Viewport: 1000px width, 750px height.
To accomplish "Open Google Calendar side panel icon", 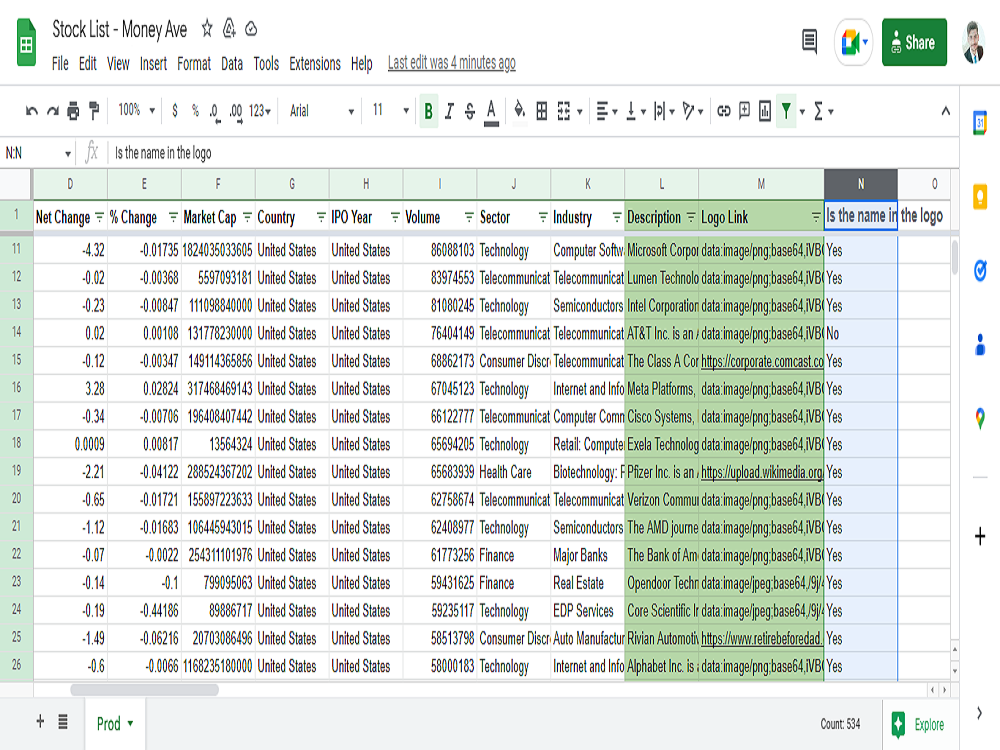I will click(980, 122).
